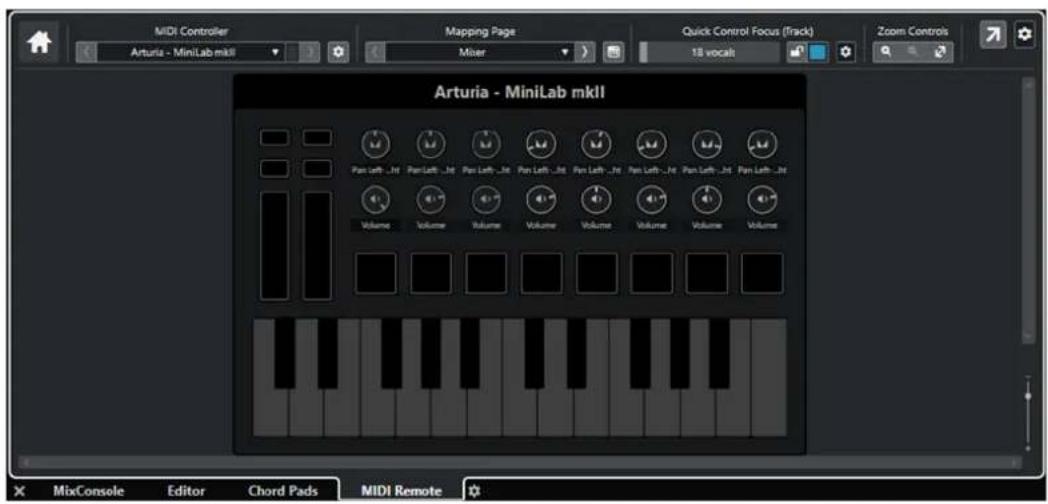Click the third Pan Left-Right knob
The width and height of the screenshot is (1048, 504).
(485, 144)
